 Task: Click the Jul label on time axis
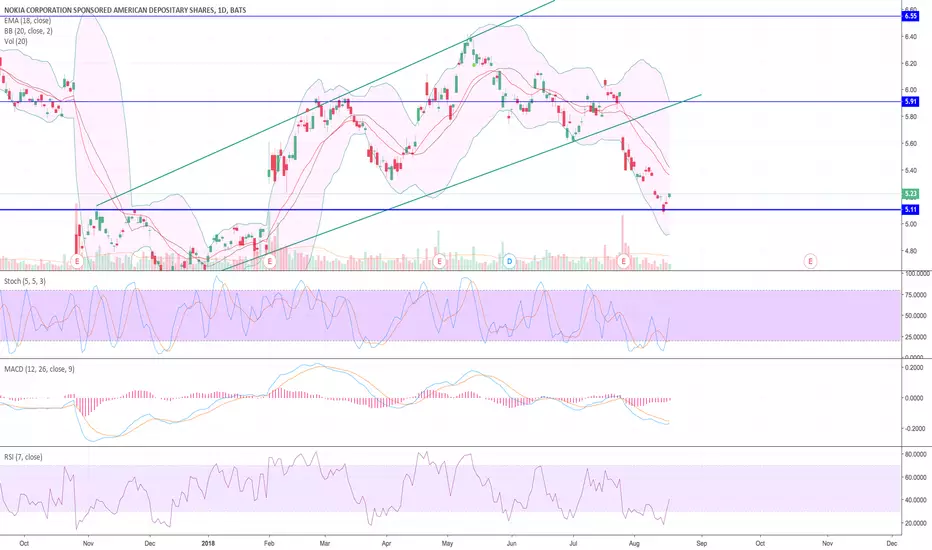(574, 543)
